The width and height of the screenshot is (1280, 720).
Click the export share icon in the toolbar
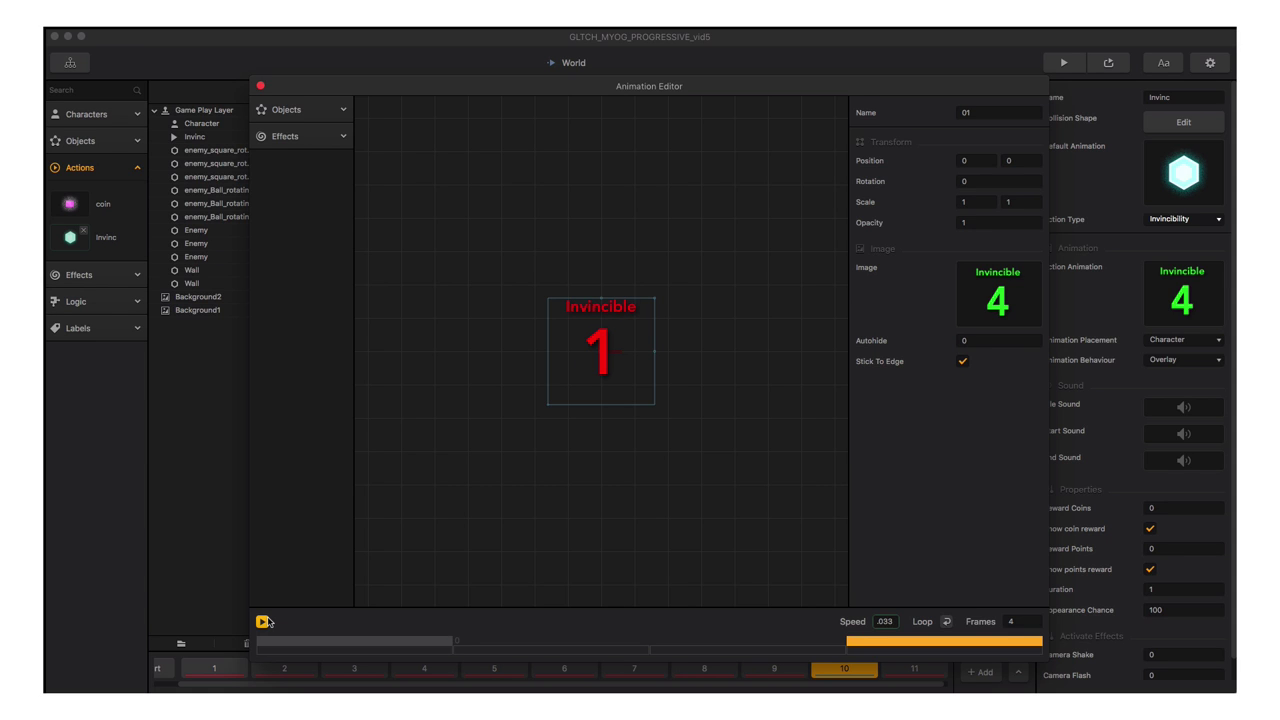[x=1108, y=63]
